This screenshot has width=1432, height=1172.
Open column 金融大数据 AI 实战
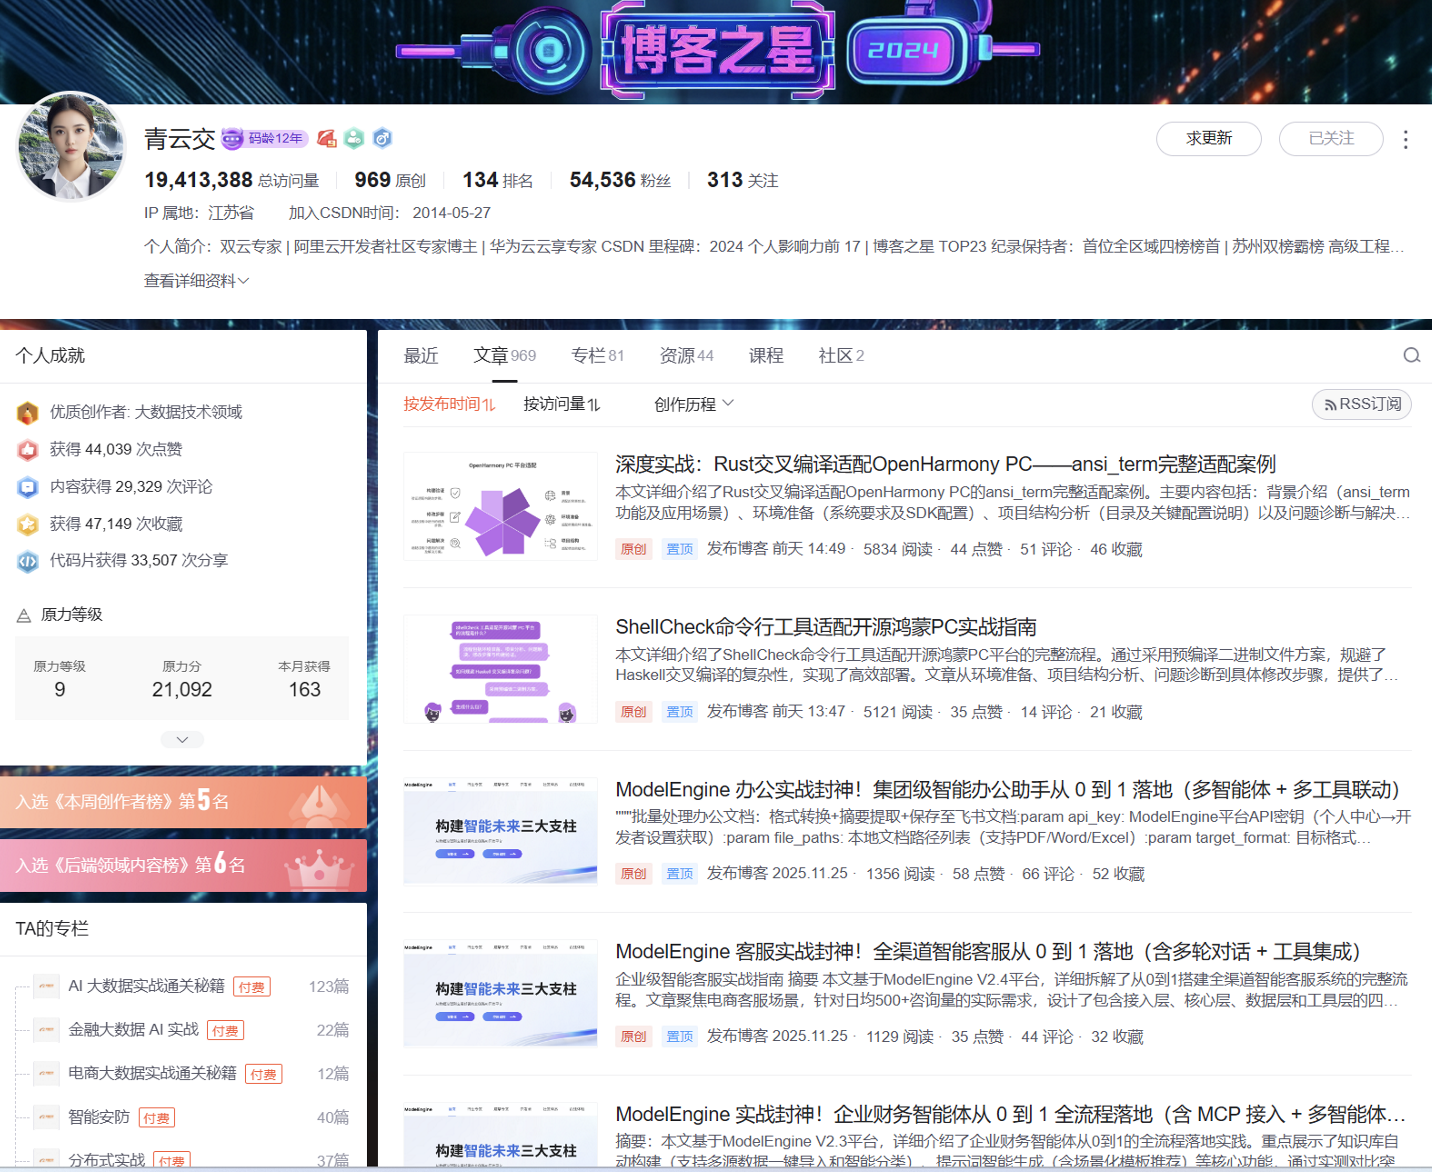click(x=133, y=1029)
